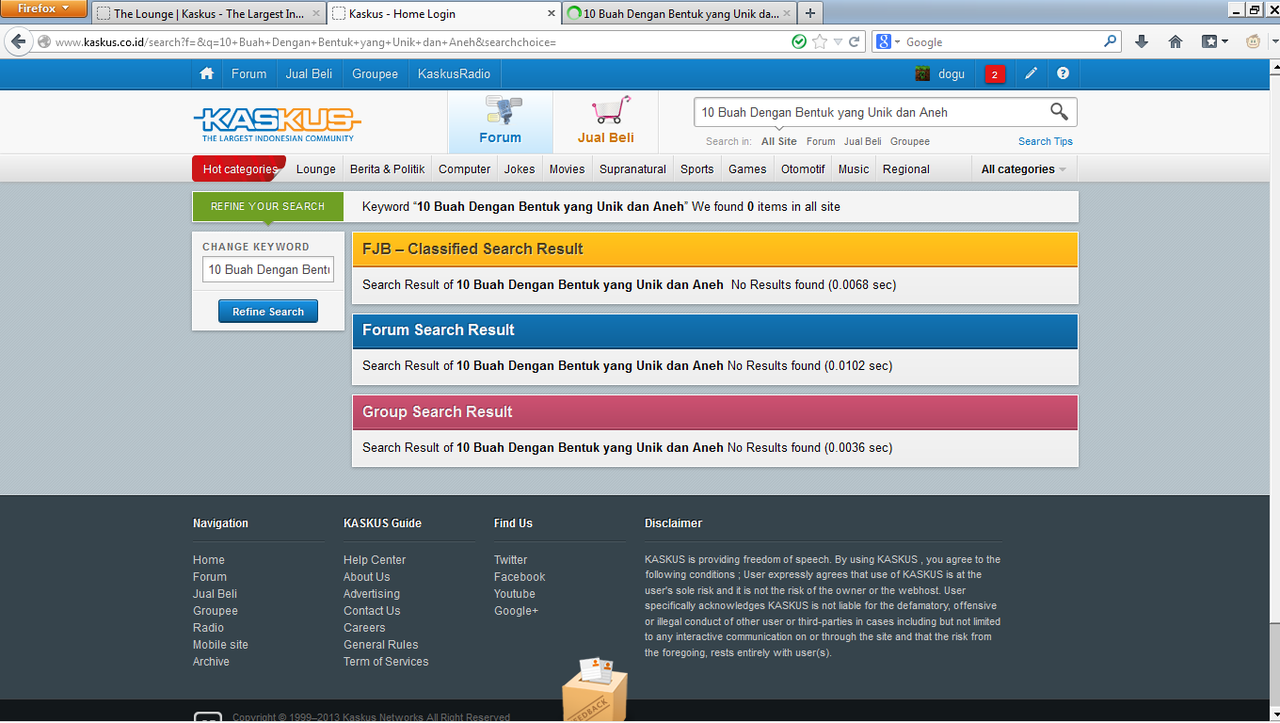Open the Firefox menu button
This screenshot has width=1280, height=723.
click(x=44, y=9)
